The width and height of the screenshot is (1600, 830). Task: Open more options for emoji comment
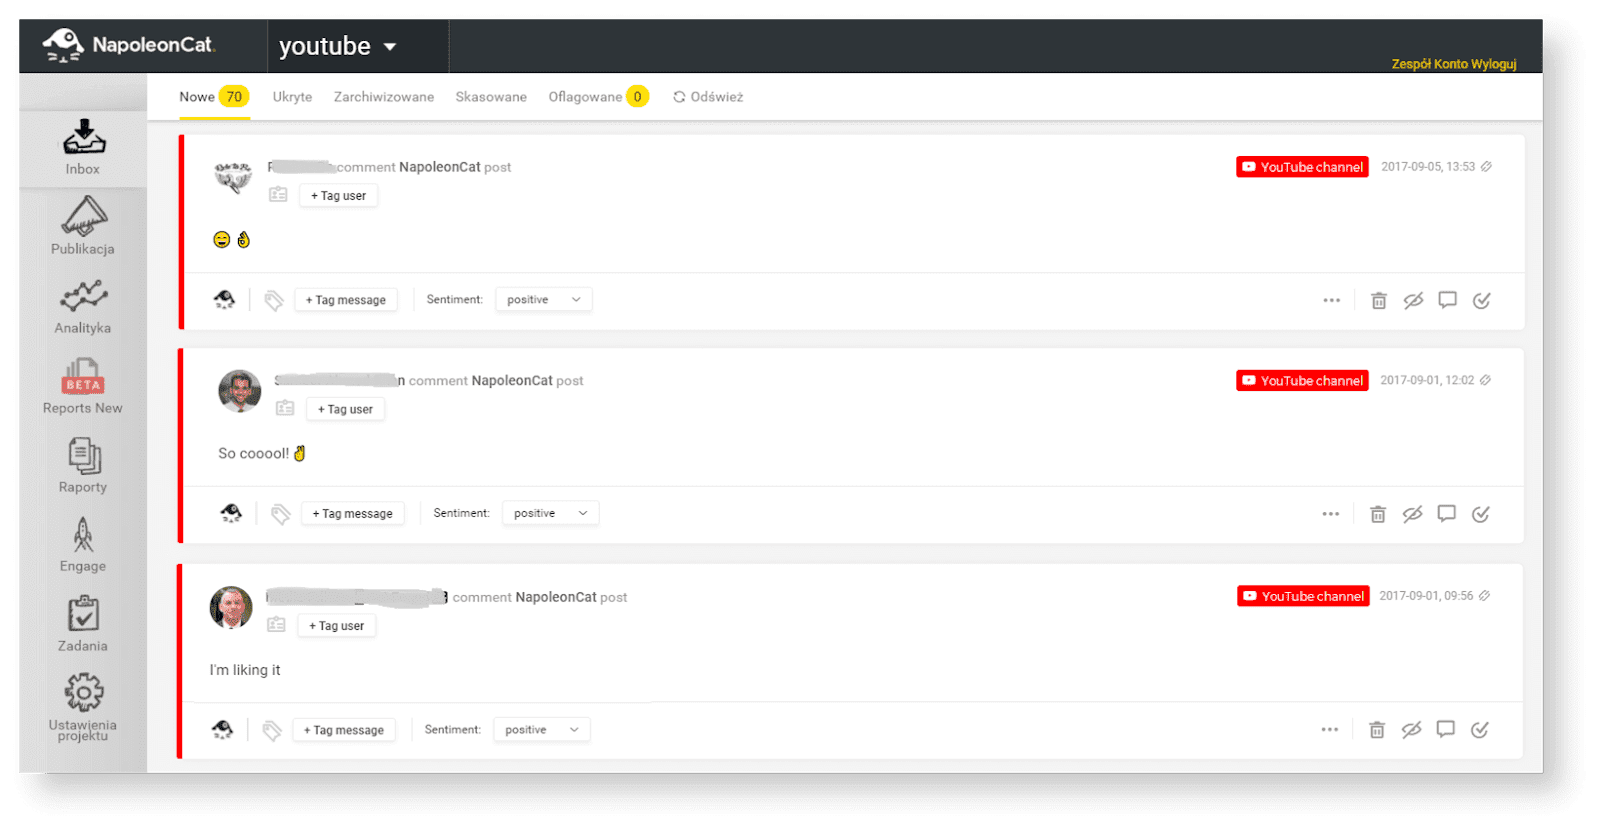[x=1331, y=300]
